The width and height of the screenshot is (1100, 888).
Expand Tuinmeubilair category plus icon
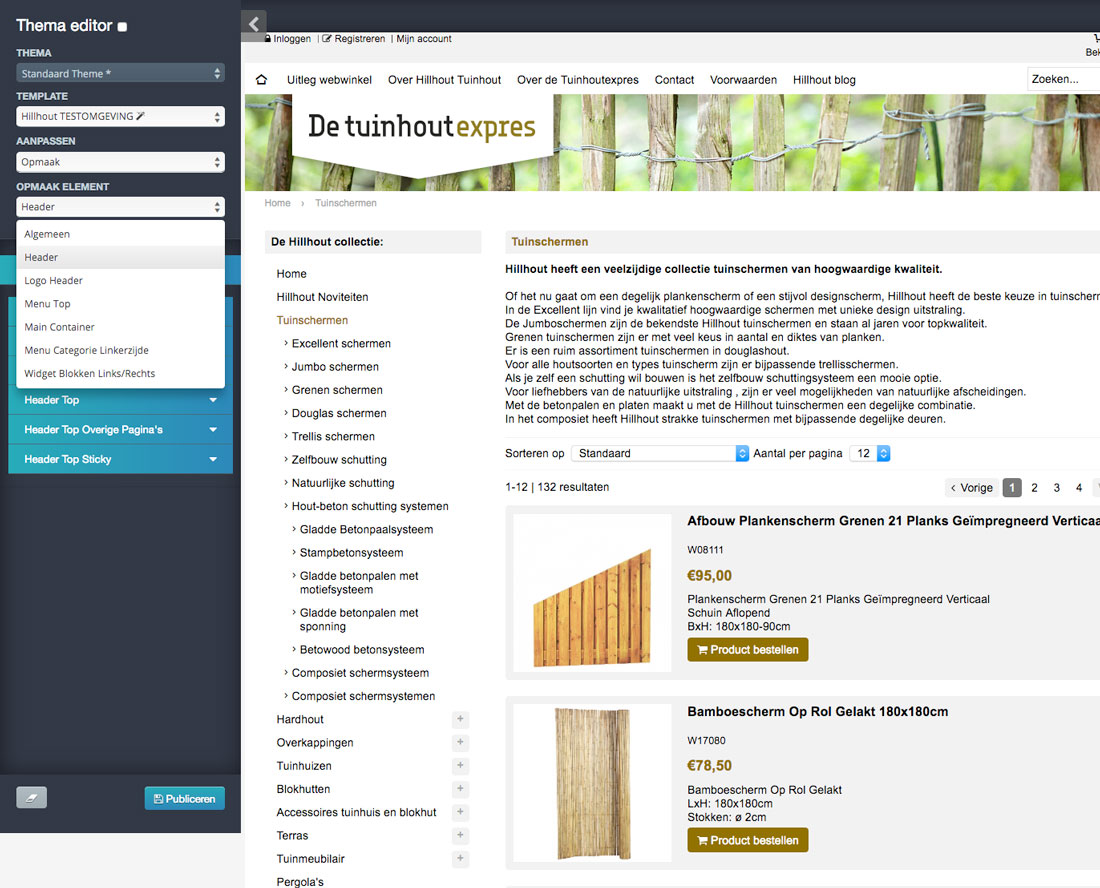[x=460, y=858]
